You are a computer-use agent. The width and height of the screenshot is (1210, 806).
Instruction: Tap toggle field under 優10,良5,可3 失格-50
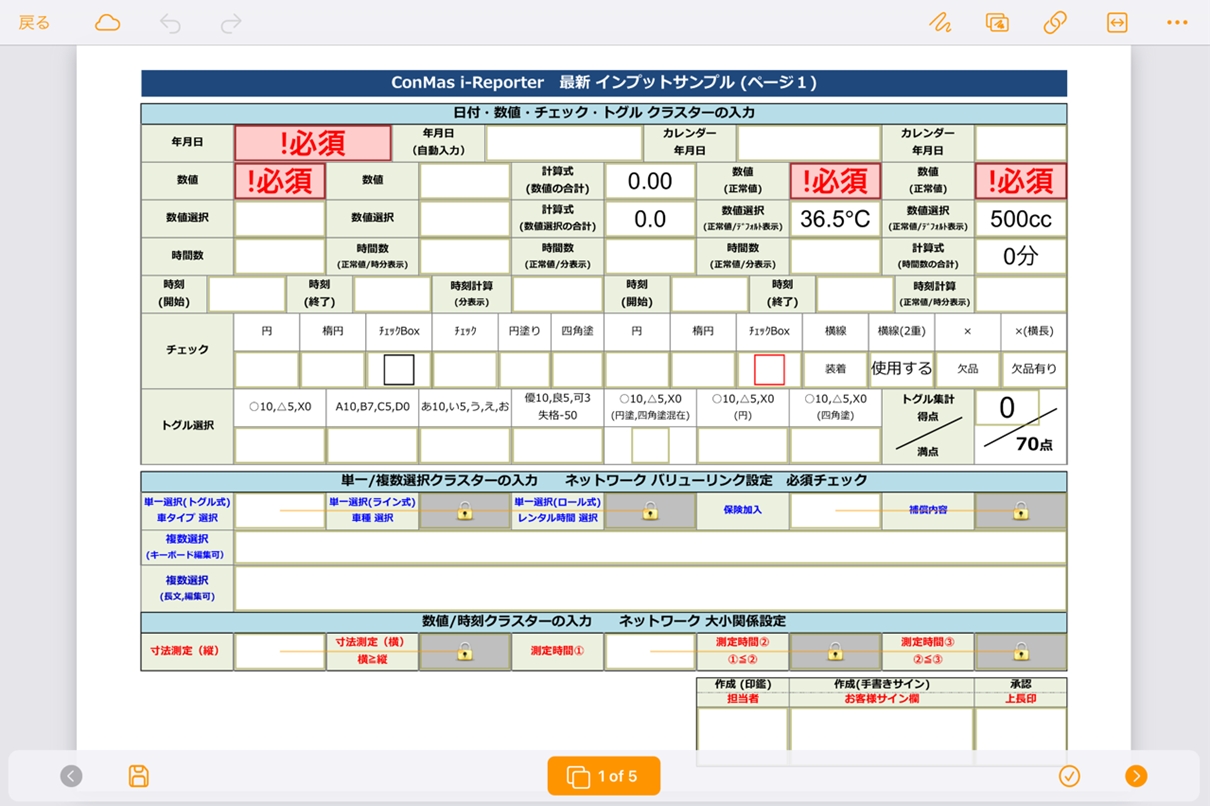point(558,445)
